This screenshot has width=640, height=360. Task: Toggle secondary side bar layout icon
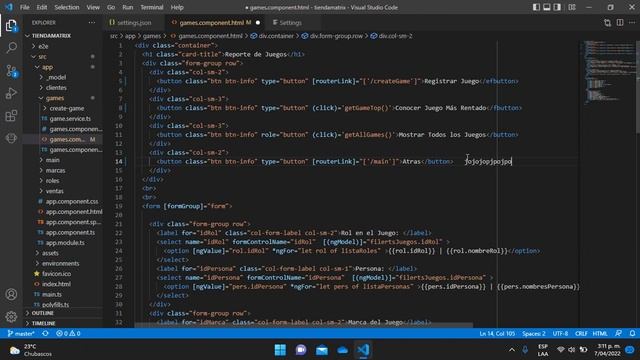(557, 7)
